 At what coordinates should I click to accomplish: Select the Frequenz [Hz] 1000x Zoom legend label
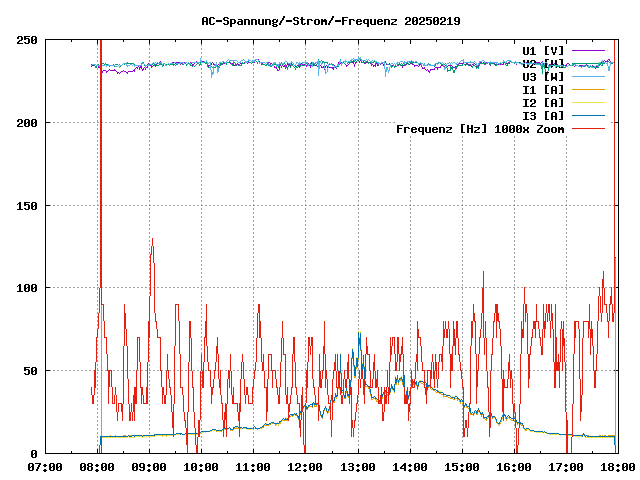click(480, 129)
